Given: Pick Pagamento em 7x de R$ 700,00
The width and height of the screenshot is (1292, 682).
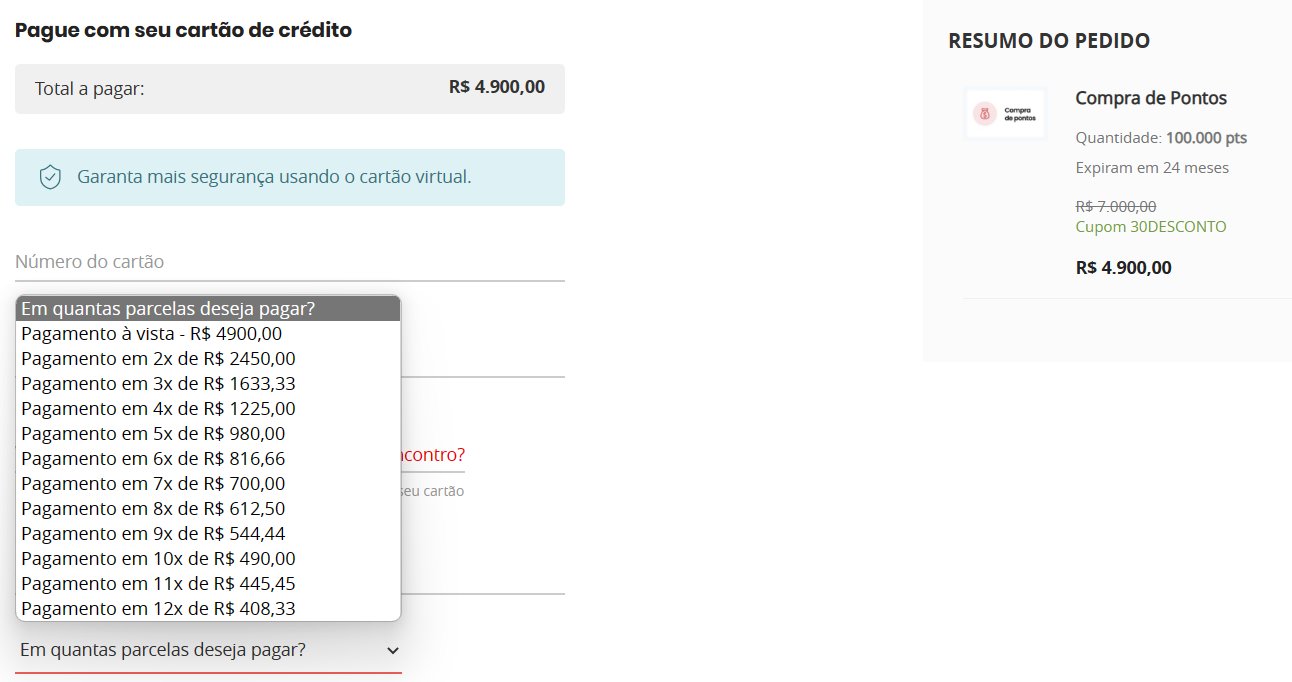Looking at the screenshot, I should point(208,484).
